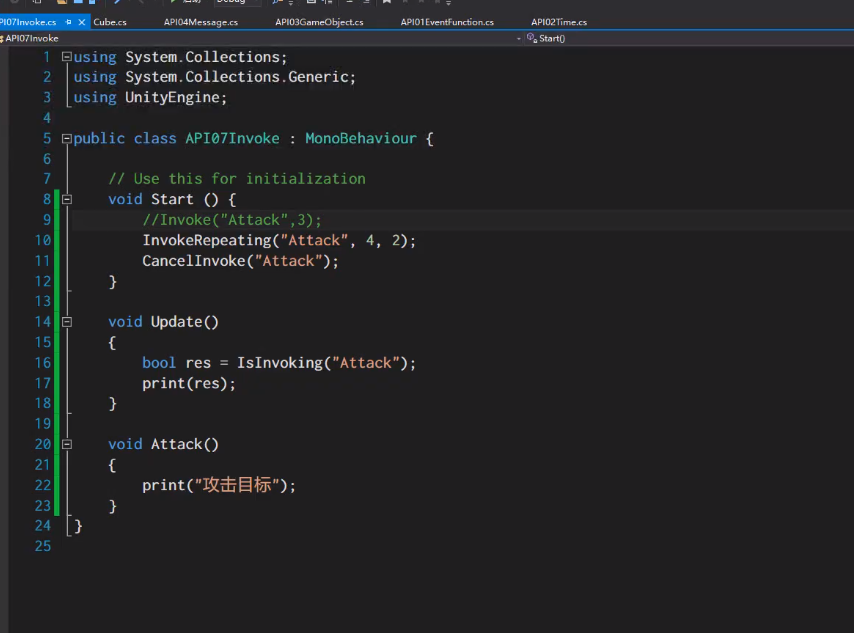Click the API07Invoke class name in code
The width and height of the screenshot is (854, 633).
(232, 138)
